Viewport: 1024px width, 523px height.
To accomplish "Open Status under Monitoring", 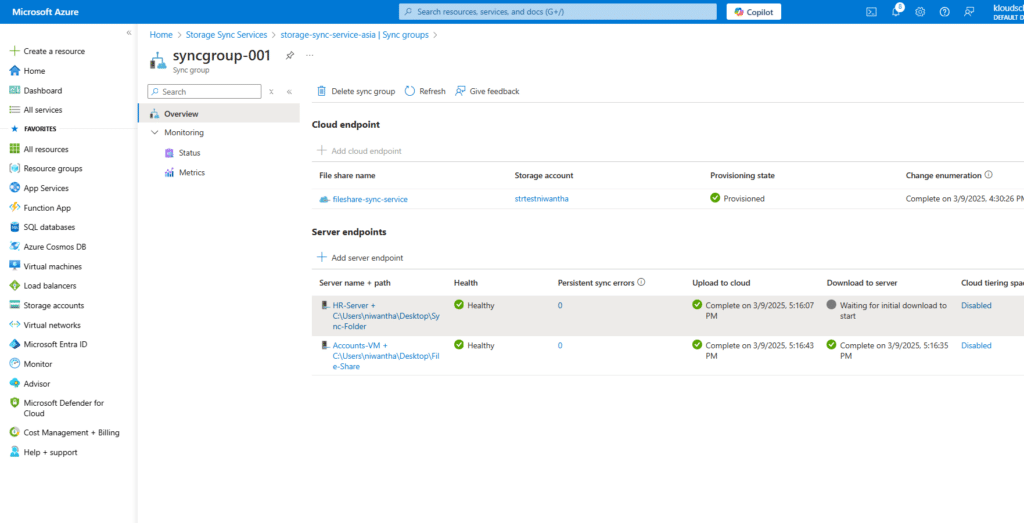I will pyautogui.click(x=189, y=153).
